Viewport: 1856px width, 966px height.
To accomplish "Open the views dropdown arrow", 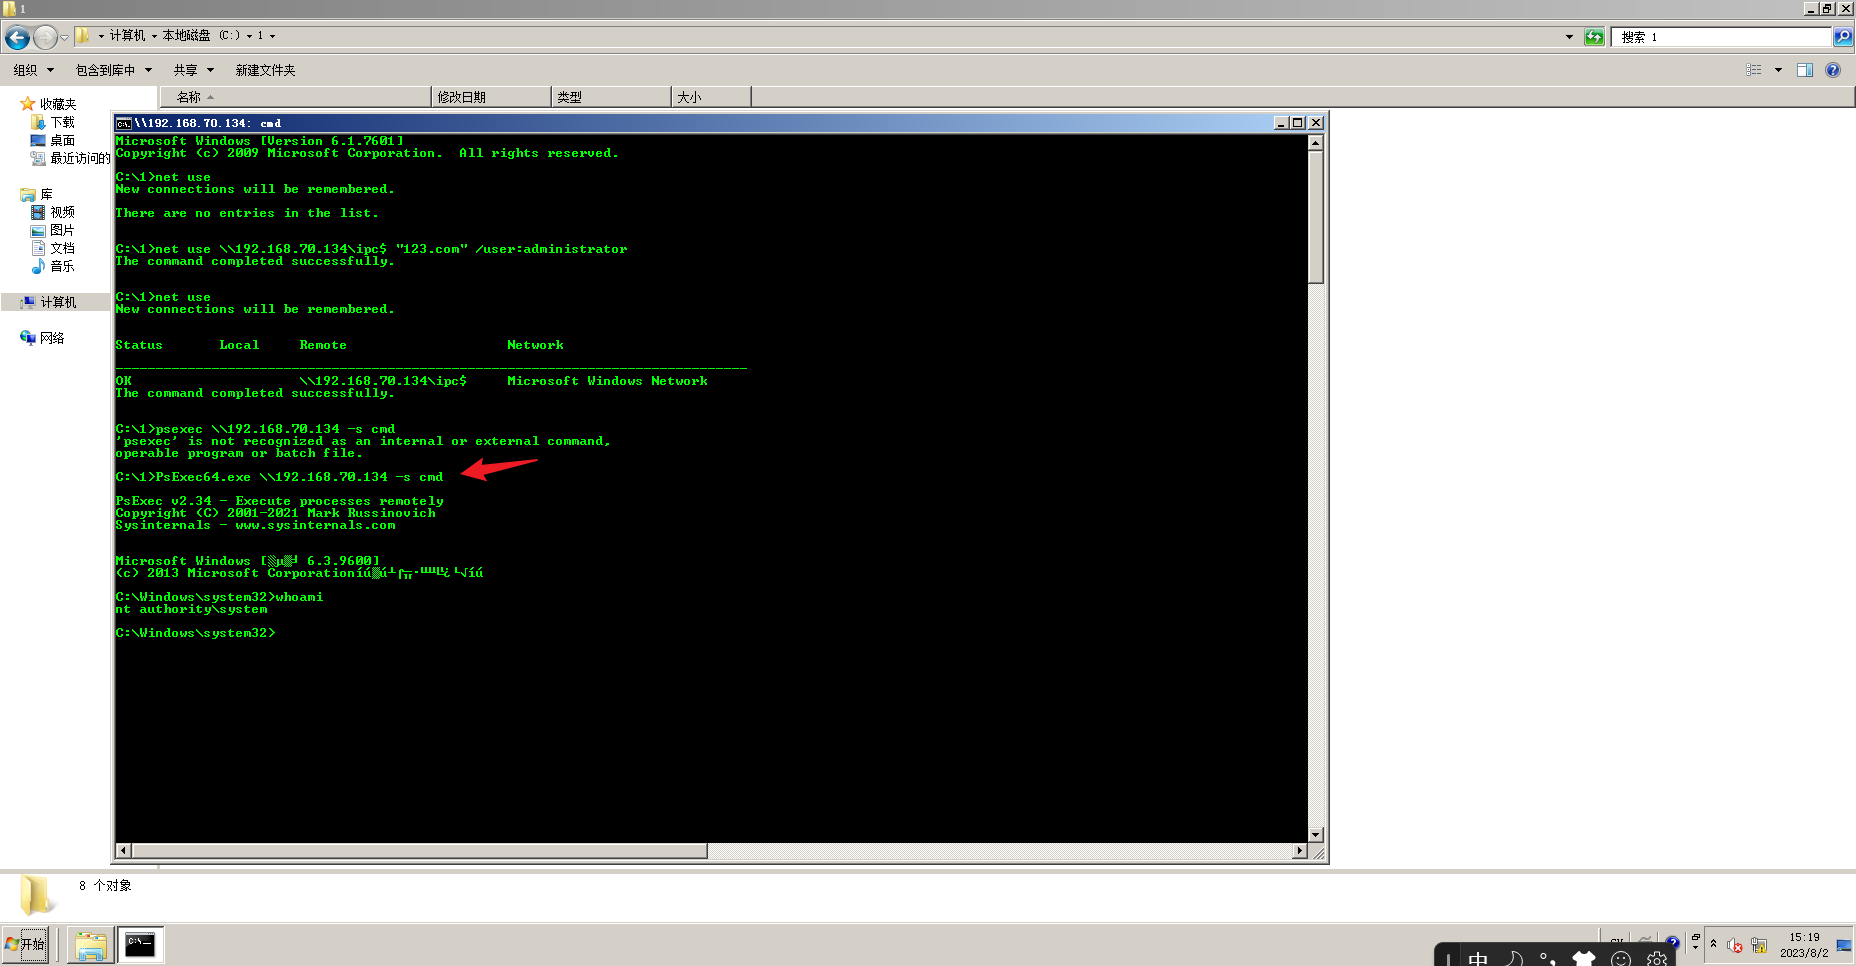I will tap(1778, 69).
